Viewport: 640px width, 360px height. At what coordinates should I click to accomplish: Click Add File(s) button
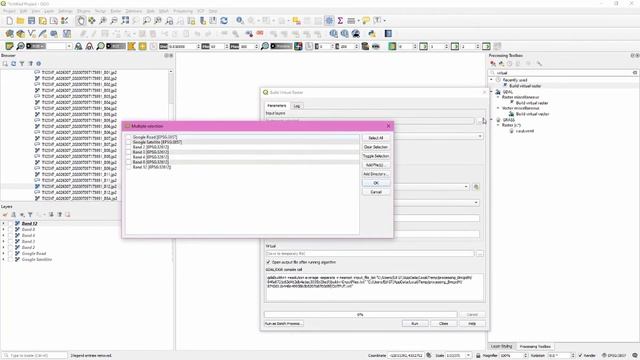click(376, 165)
